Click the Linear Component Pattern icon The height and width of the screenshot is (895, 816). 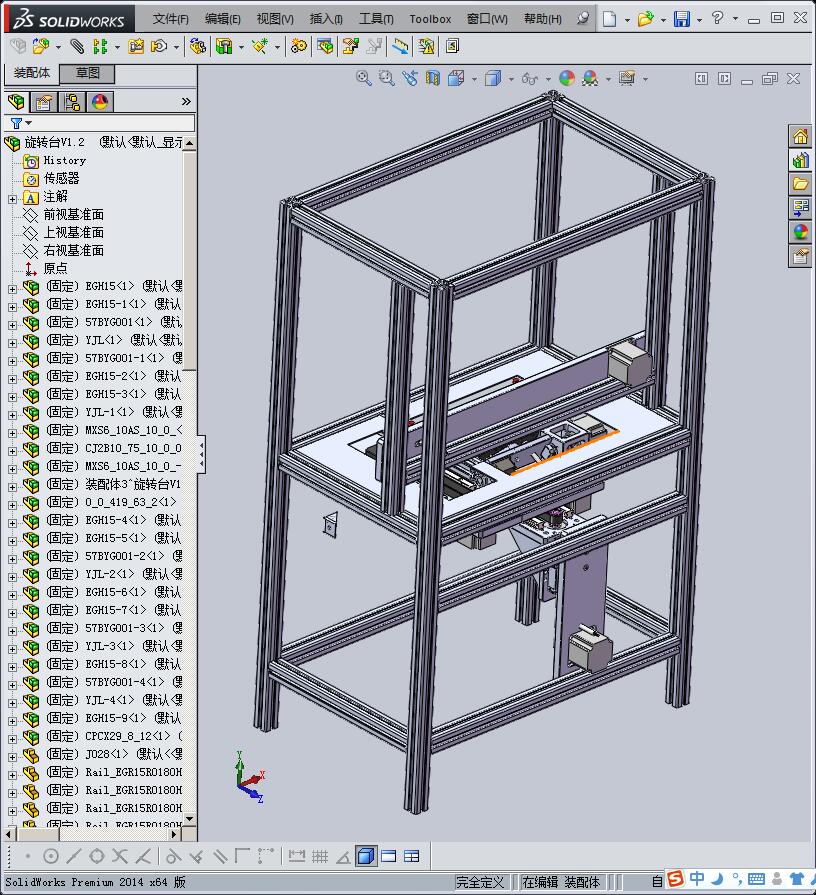(100, 46)
